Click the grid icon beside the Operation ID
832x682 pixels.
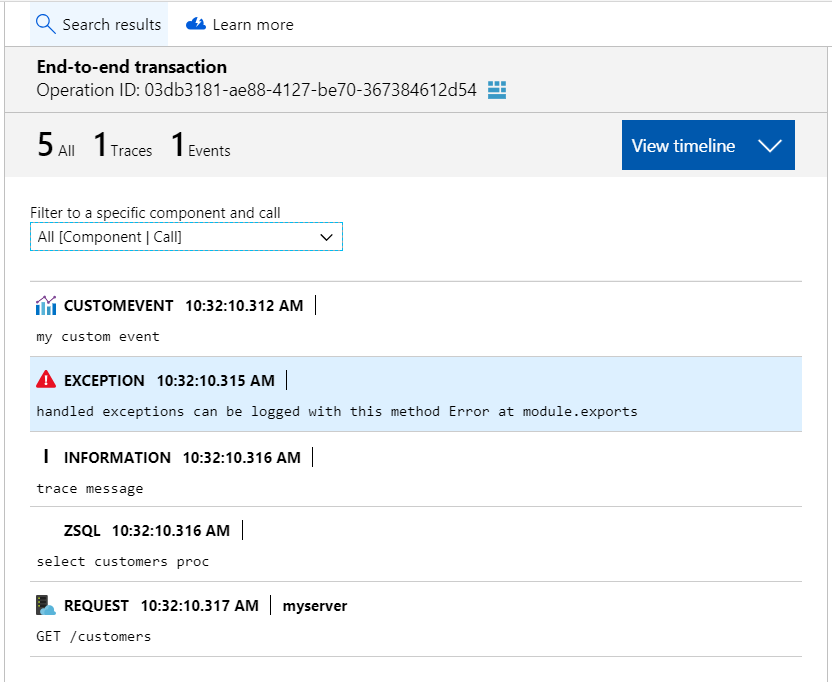point(498,89)
